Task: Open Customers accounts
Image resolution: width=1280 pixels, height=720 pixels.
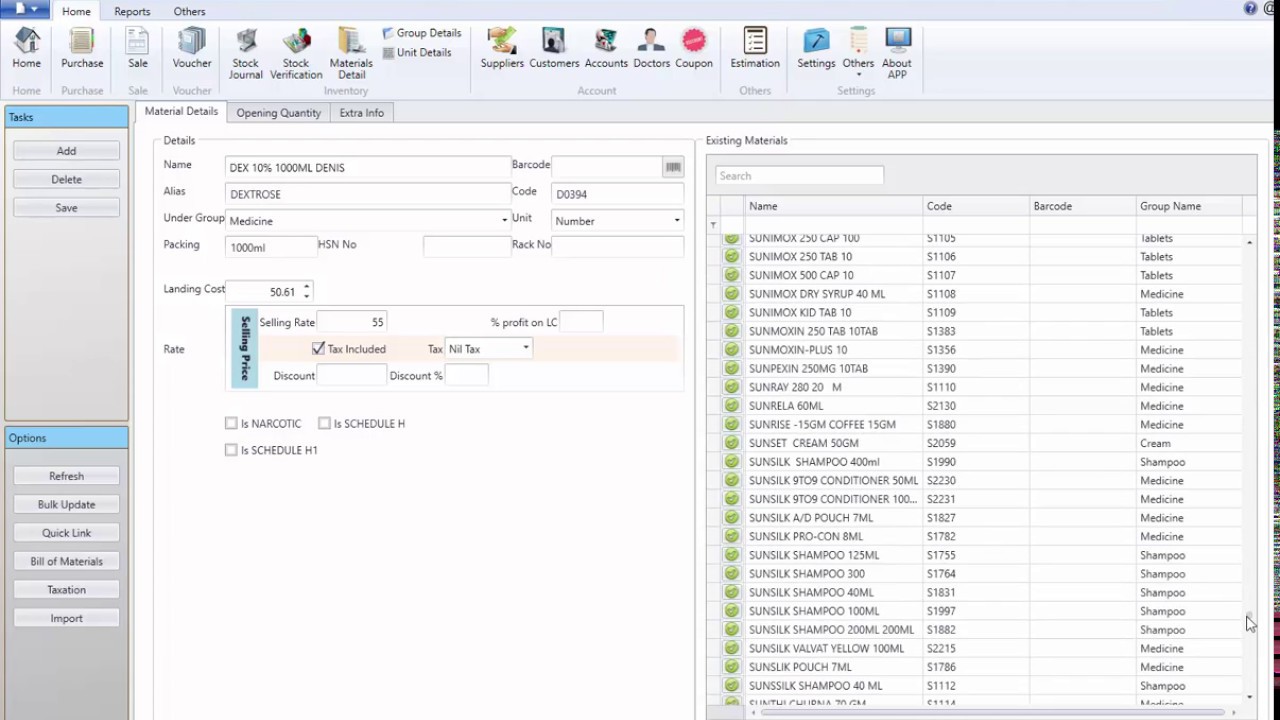Action: [x=554, y=48]
